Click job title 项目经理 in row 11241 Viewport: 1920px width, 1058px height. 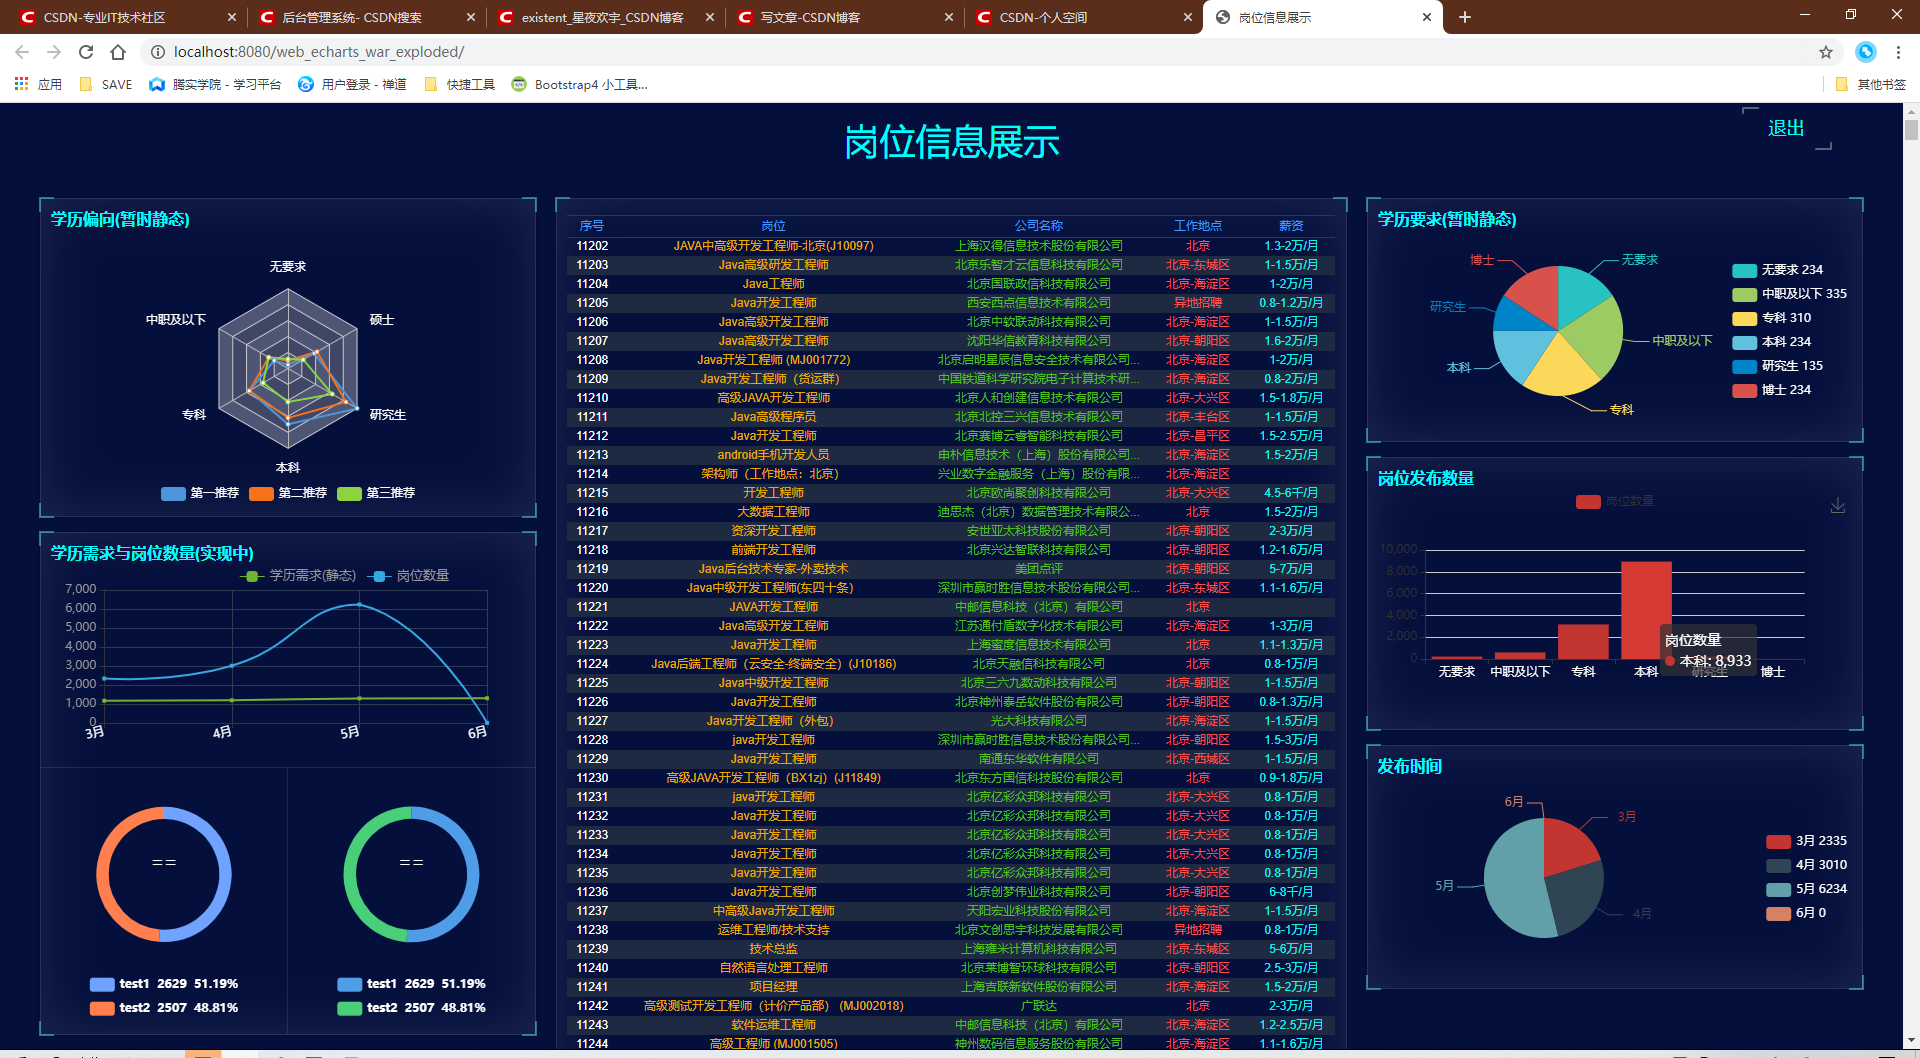click(x=773, y=987)
